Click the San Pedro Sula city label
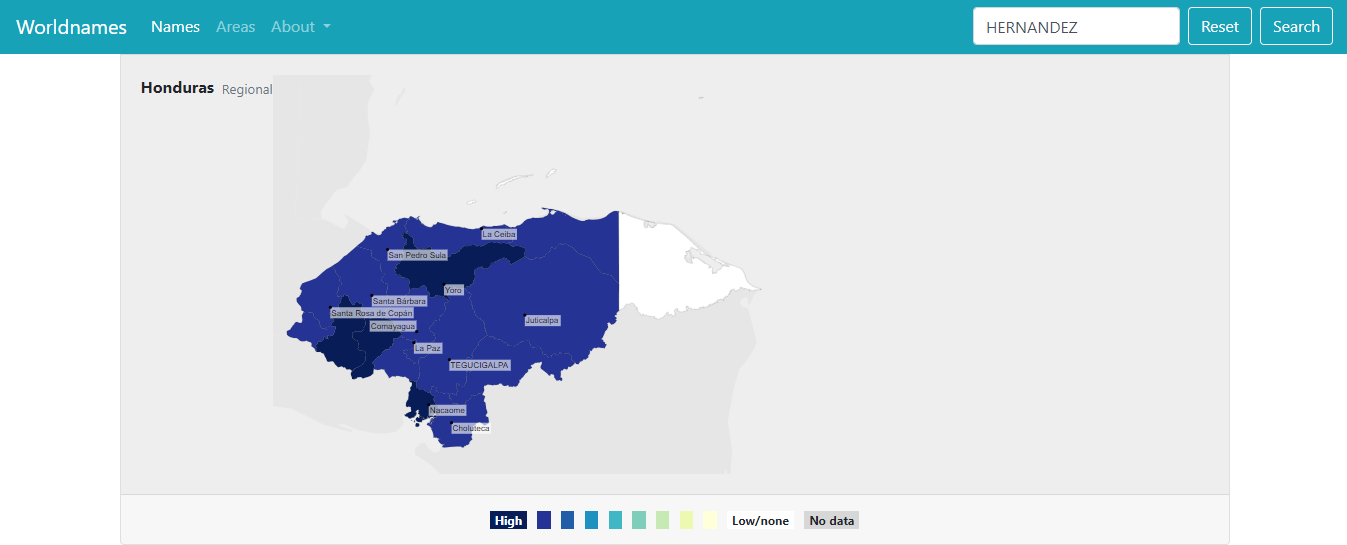Image resolution: width=1347 pixels, height=545 pixels. click(x=417, y=255)
